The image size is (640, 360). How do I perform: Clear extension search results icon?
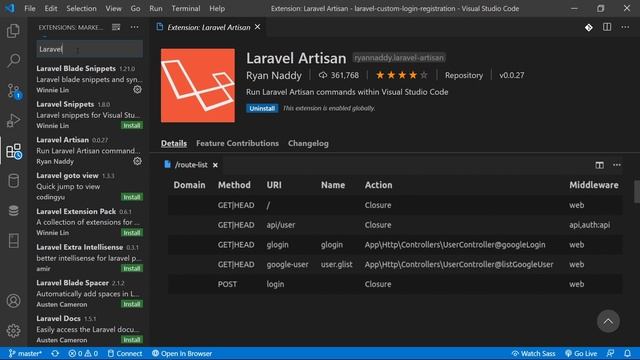pos(116,27)
